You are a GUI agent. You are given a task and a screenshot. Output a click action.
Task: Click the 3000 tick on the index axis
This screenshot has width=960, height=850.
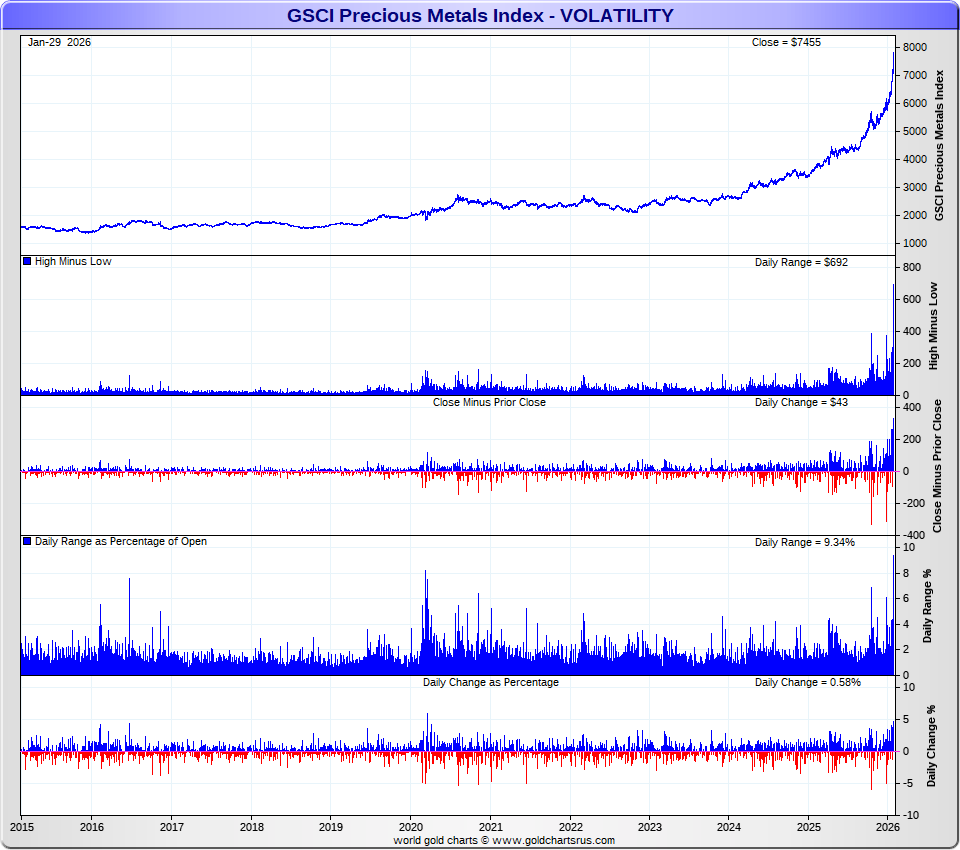[915, 187]
